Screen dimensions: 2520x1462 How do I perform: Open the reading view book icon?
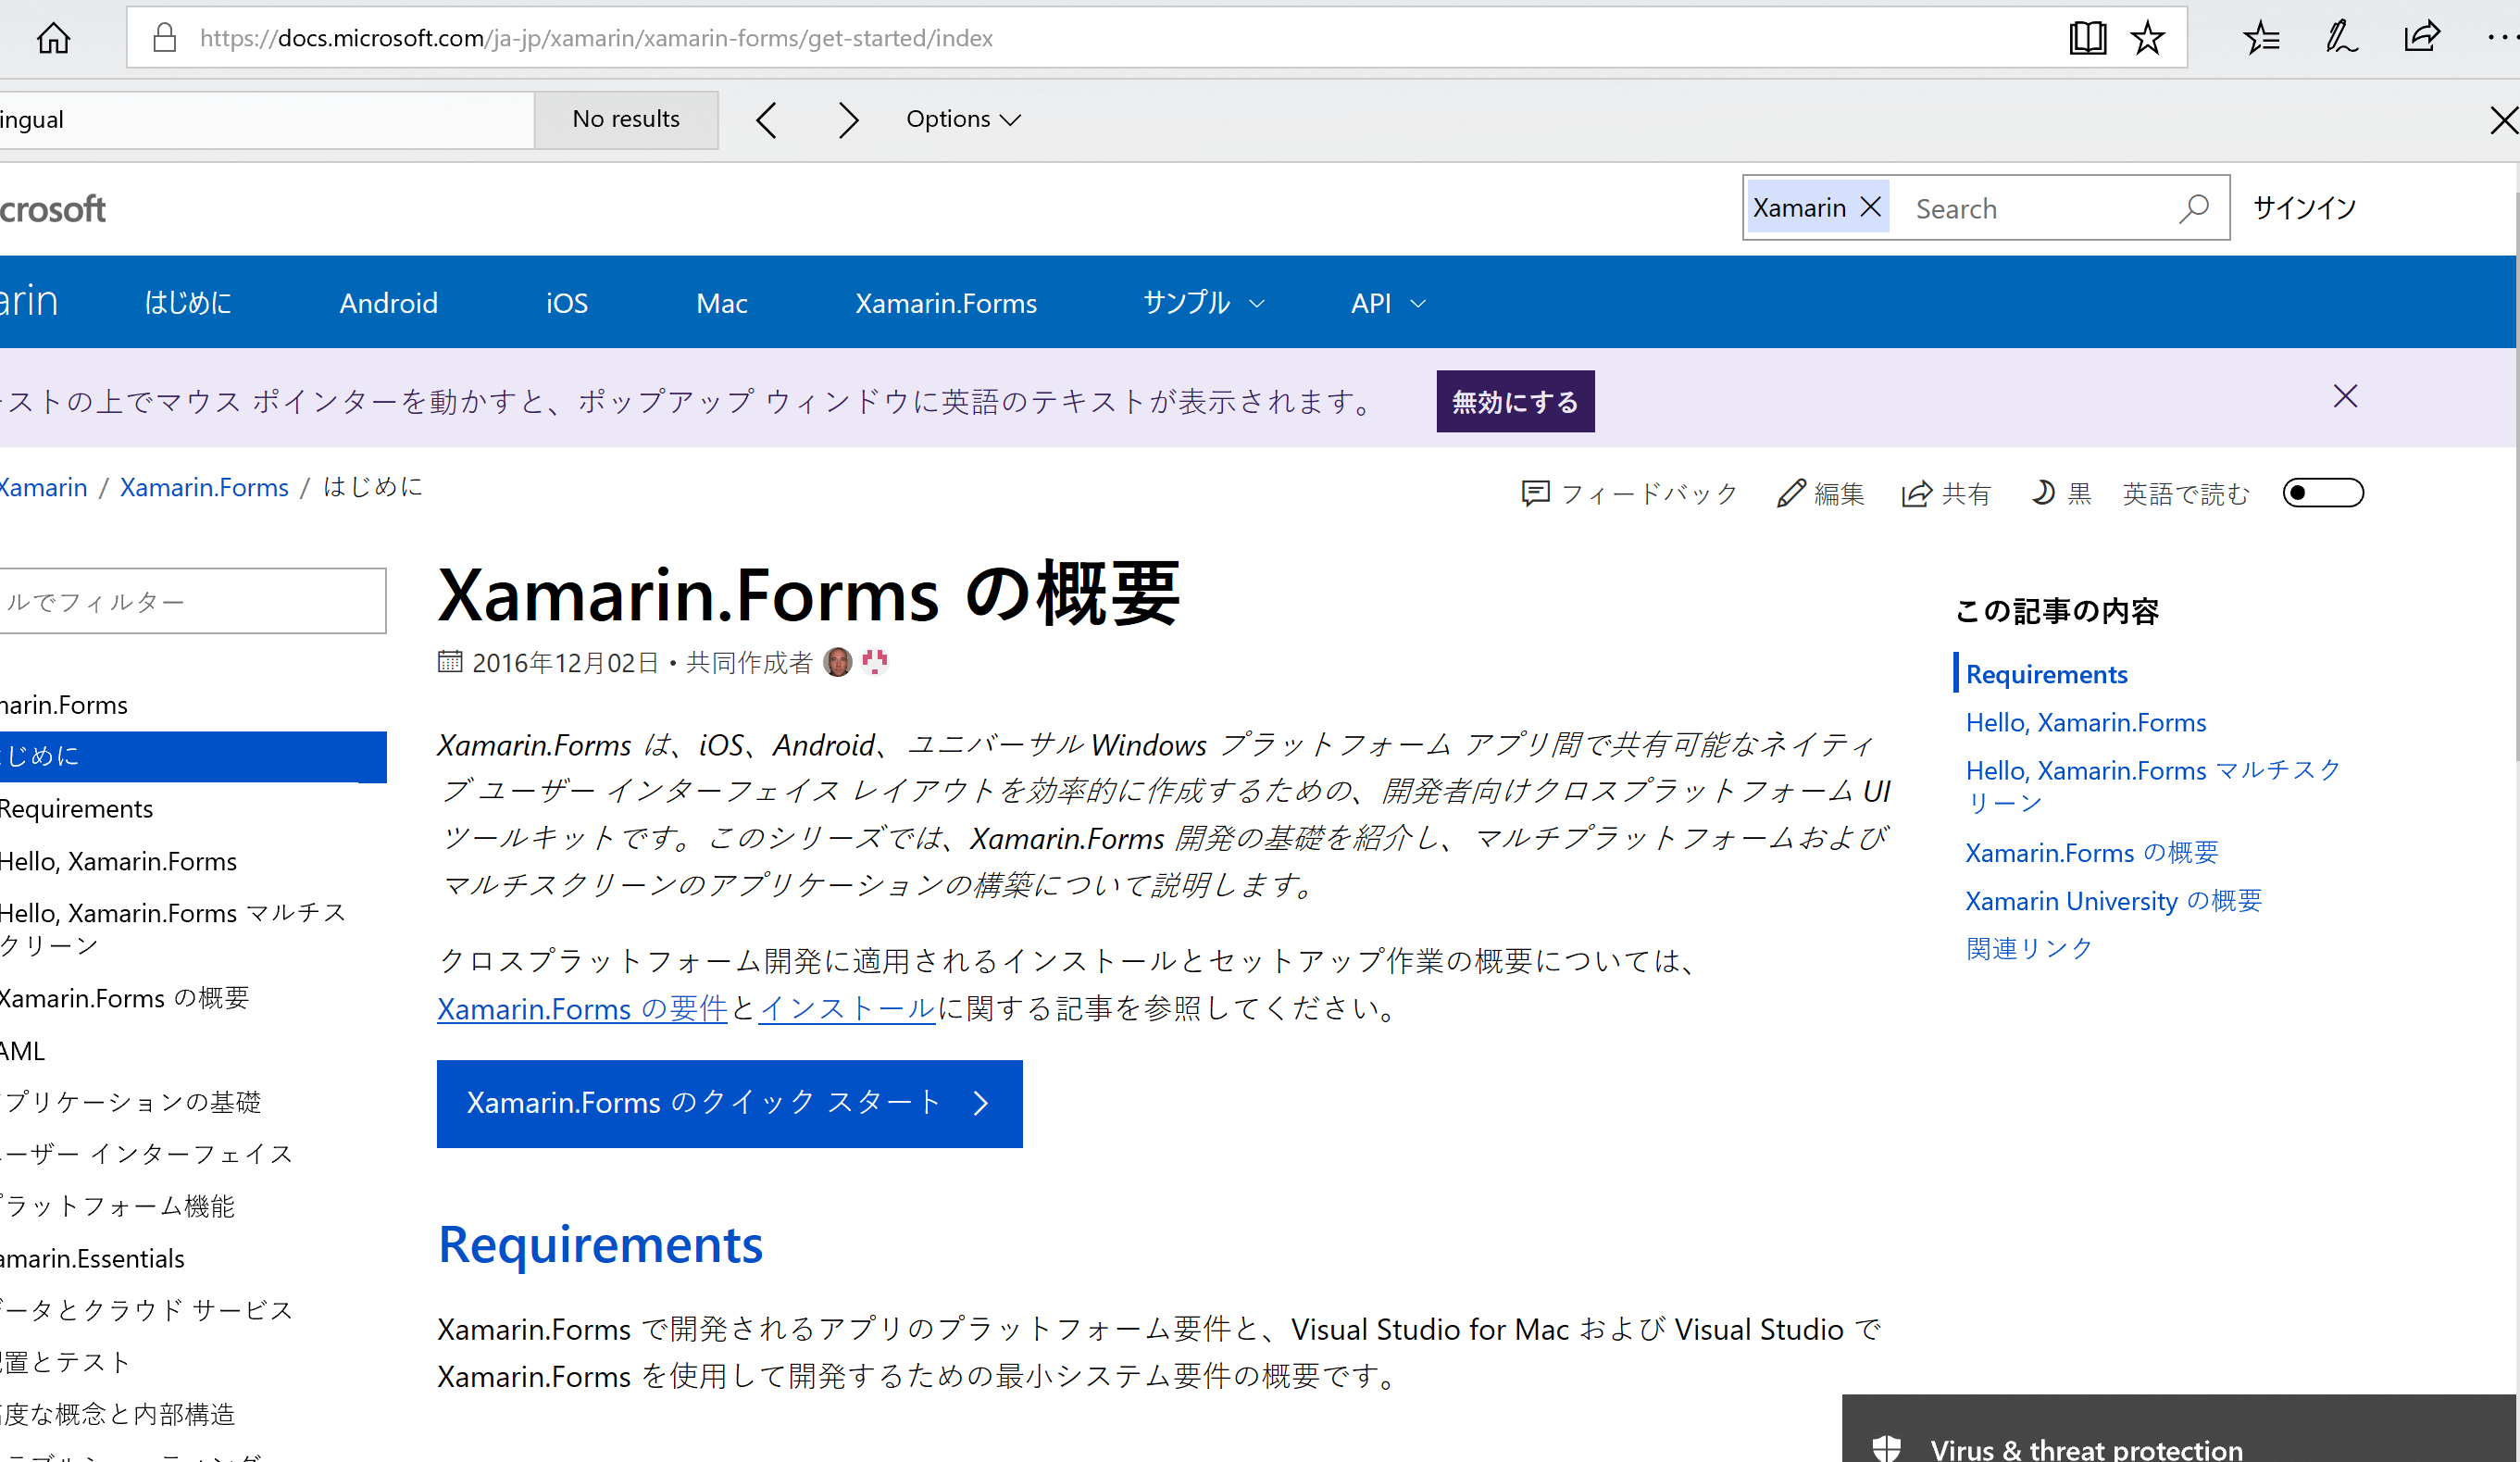click(2087, 38)
